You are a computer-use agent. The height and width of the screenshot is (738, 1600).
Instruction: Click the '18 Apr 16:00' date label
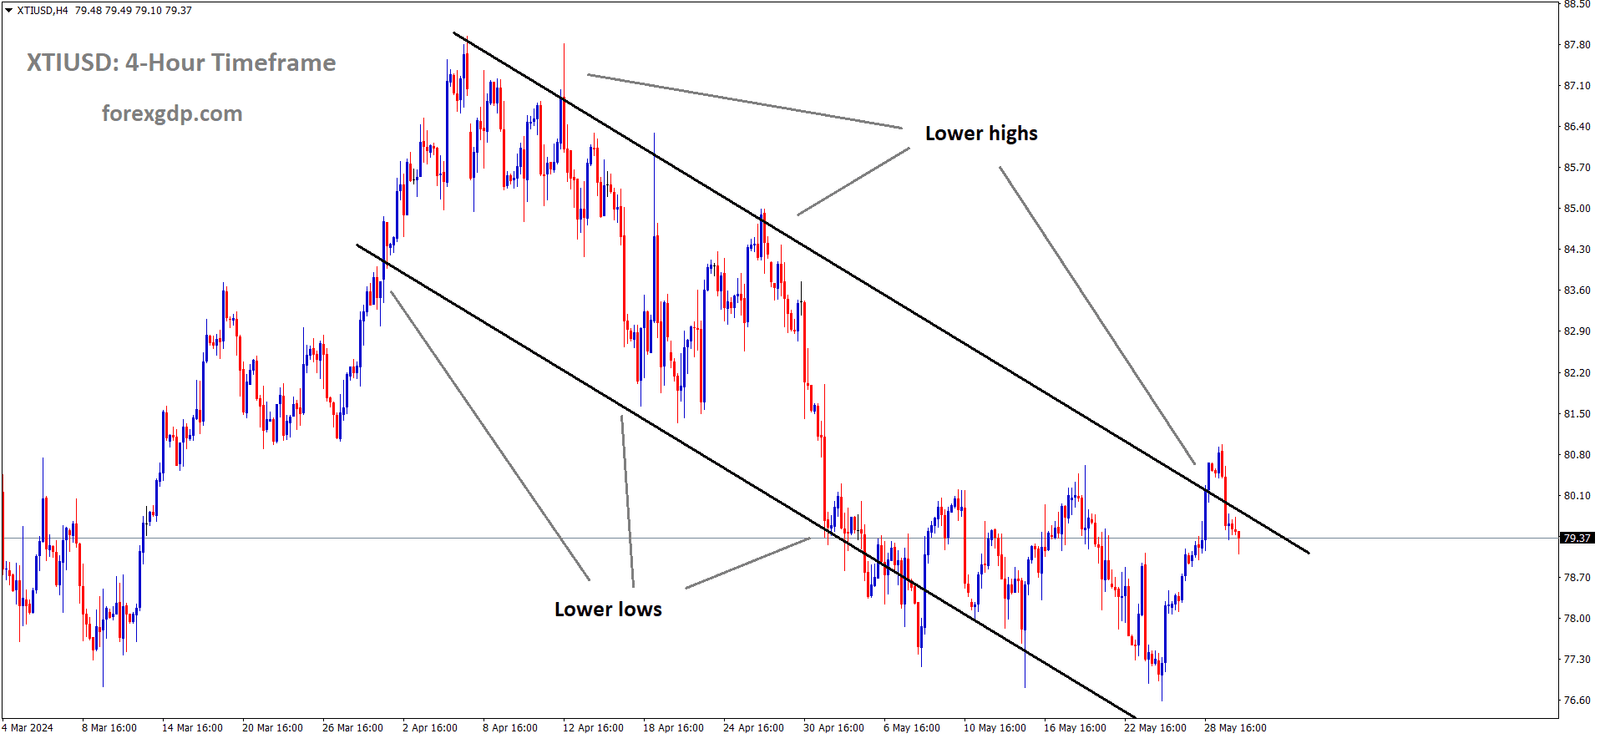pos(673,728)
